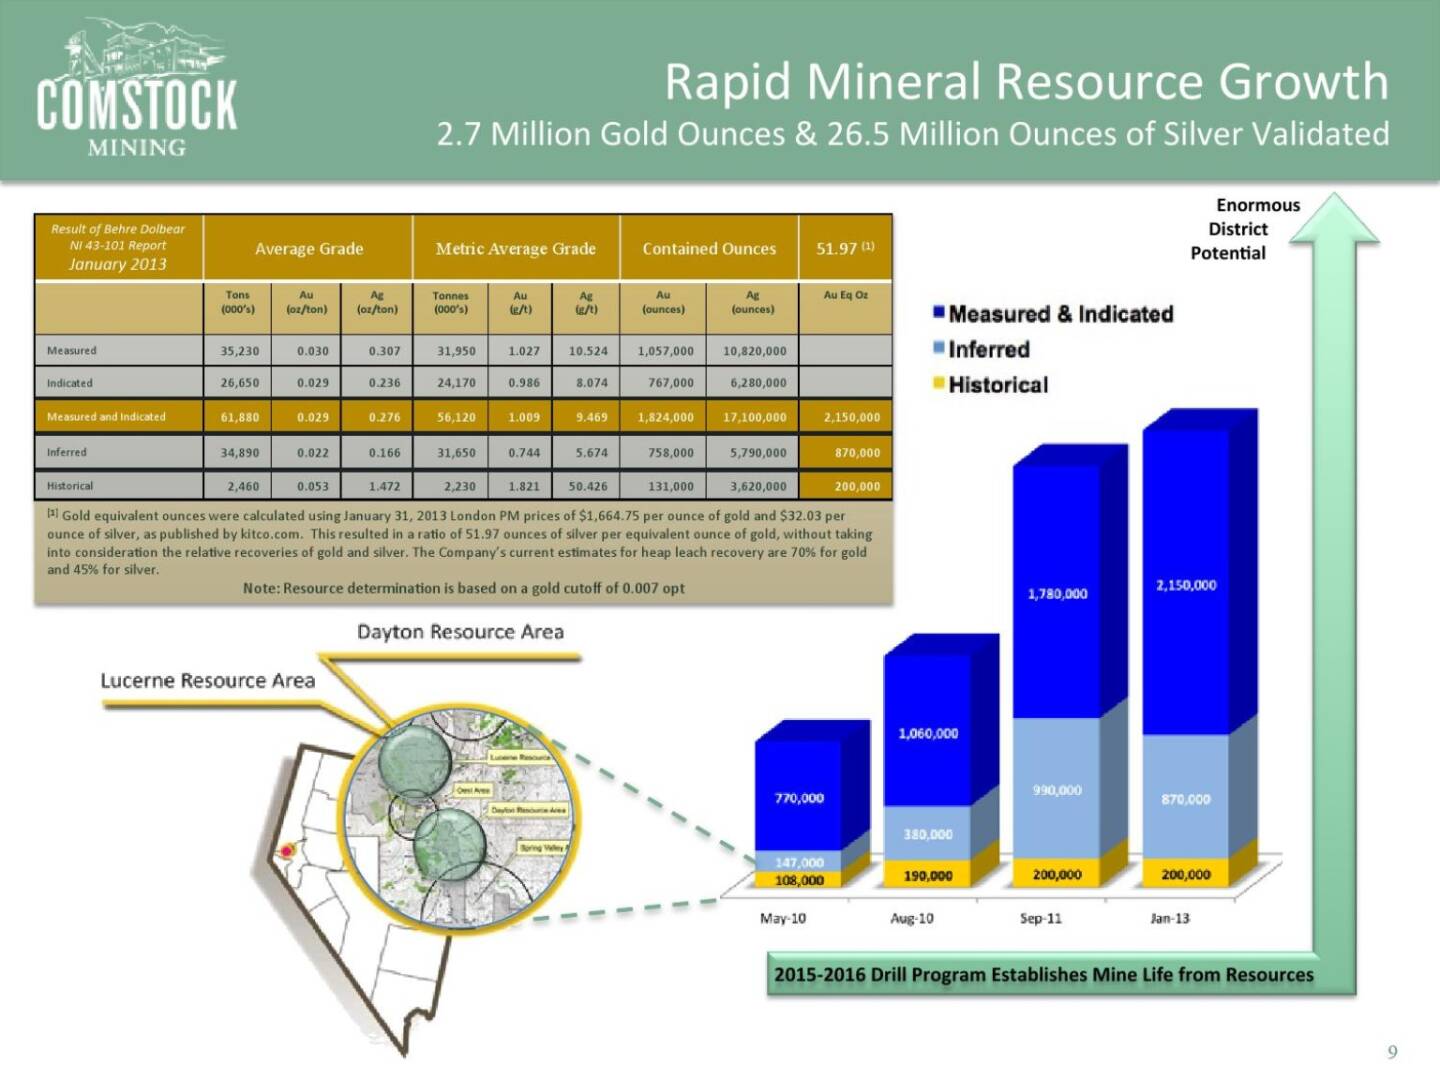Click the 380,000 value on Aug-10 bar
This screenshot has height=1080, width=1440.
click(x=928, y=834)
